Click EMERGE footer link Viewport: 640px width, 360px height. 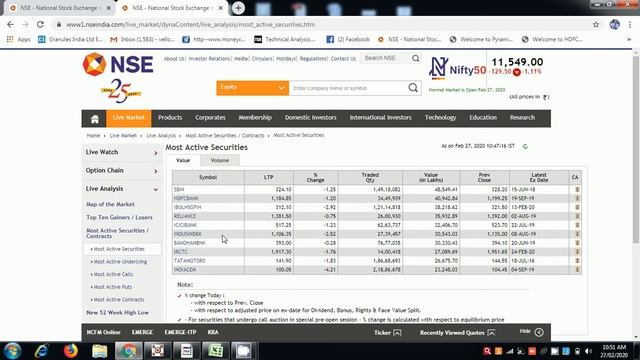point(142,332)
